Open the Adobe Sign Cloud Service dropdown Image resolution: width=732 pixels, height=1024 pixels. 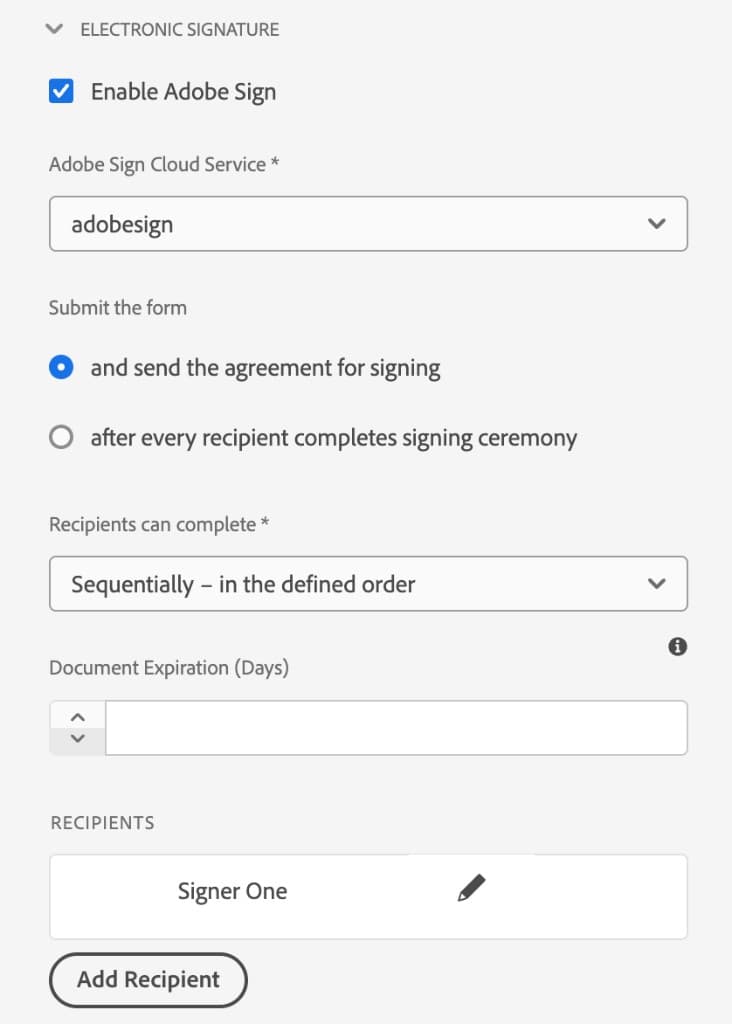(368, 223)
